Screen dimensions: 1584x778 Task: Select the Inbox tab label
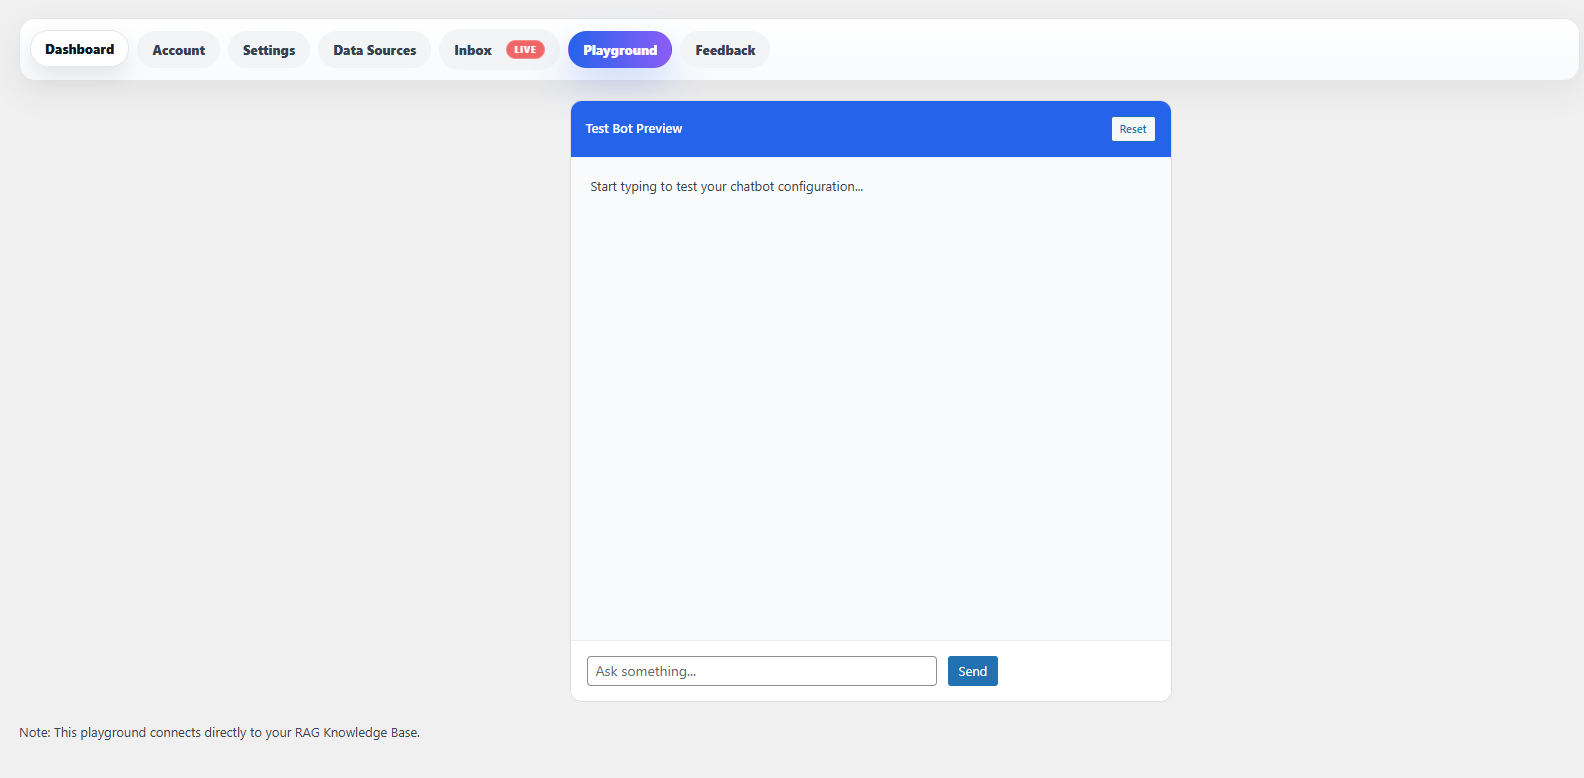coord(473,50)
